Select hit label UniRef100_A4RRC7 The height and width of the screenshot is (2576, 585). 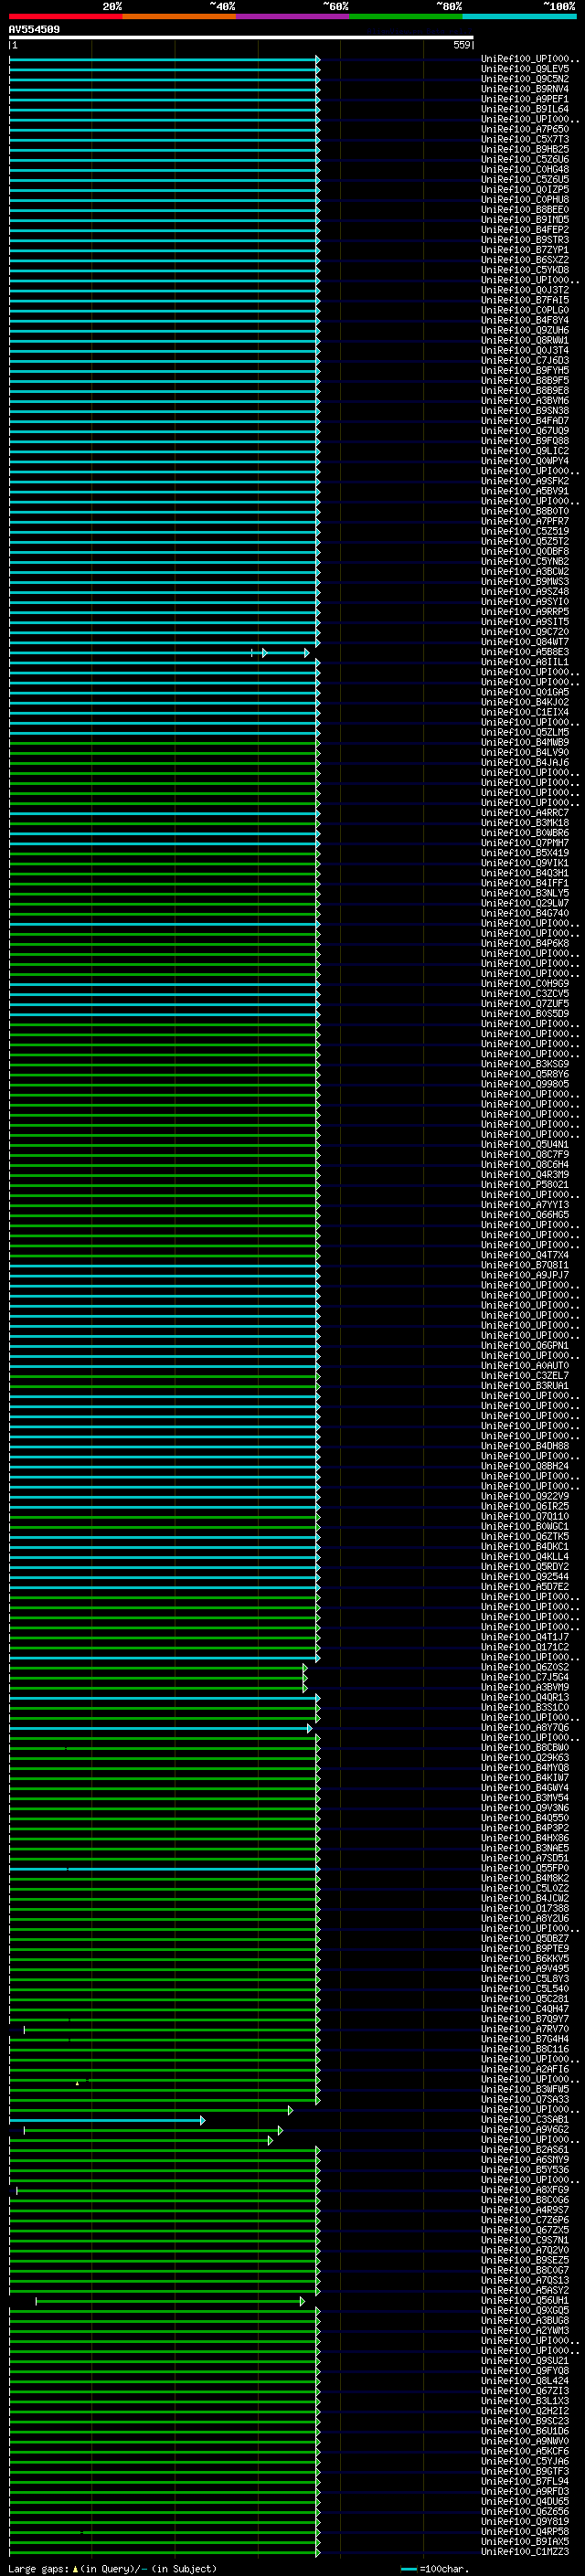click(x=524, y=813)
